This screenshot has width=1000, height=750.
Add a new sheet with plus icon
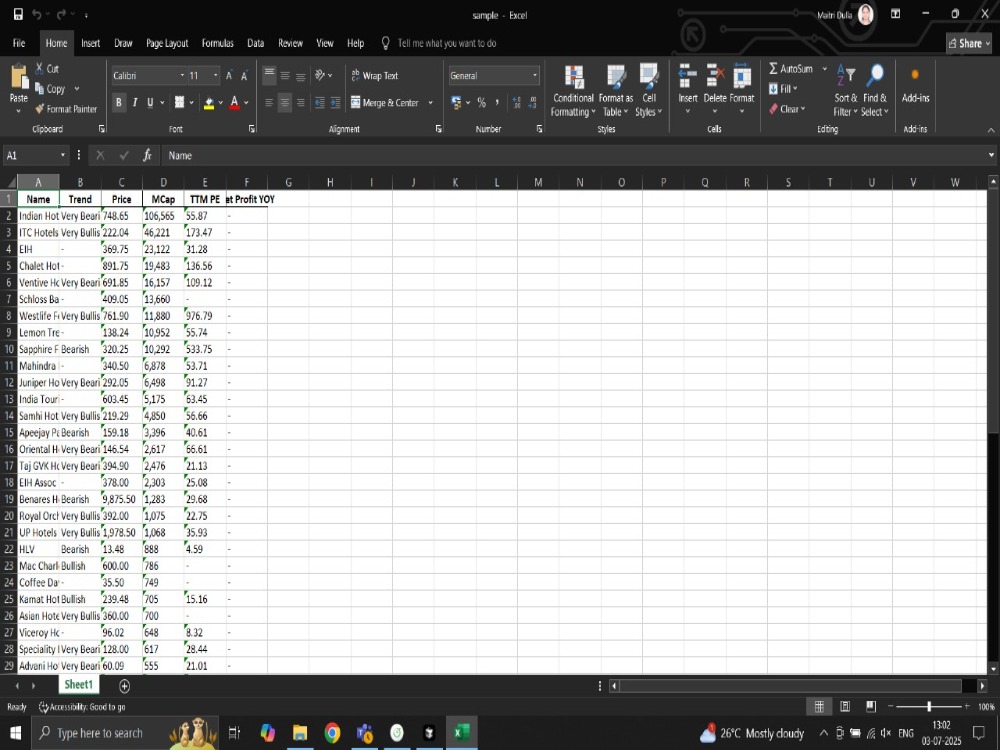click(124, 686)
